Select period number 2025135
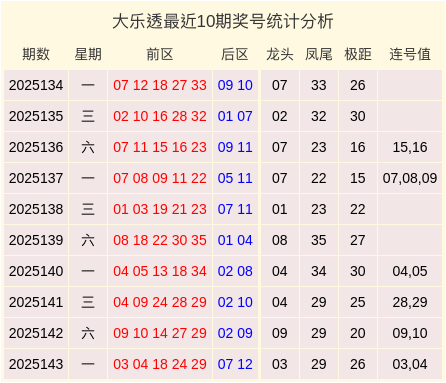This screenshot has height=383, width=446. point(36,116)
